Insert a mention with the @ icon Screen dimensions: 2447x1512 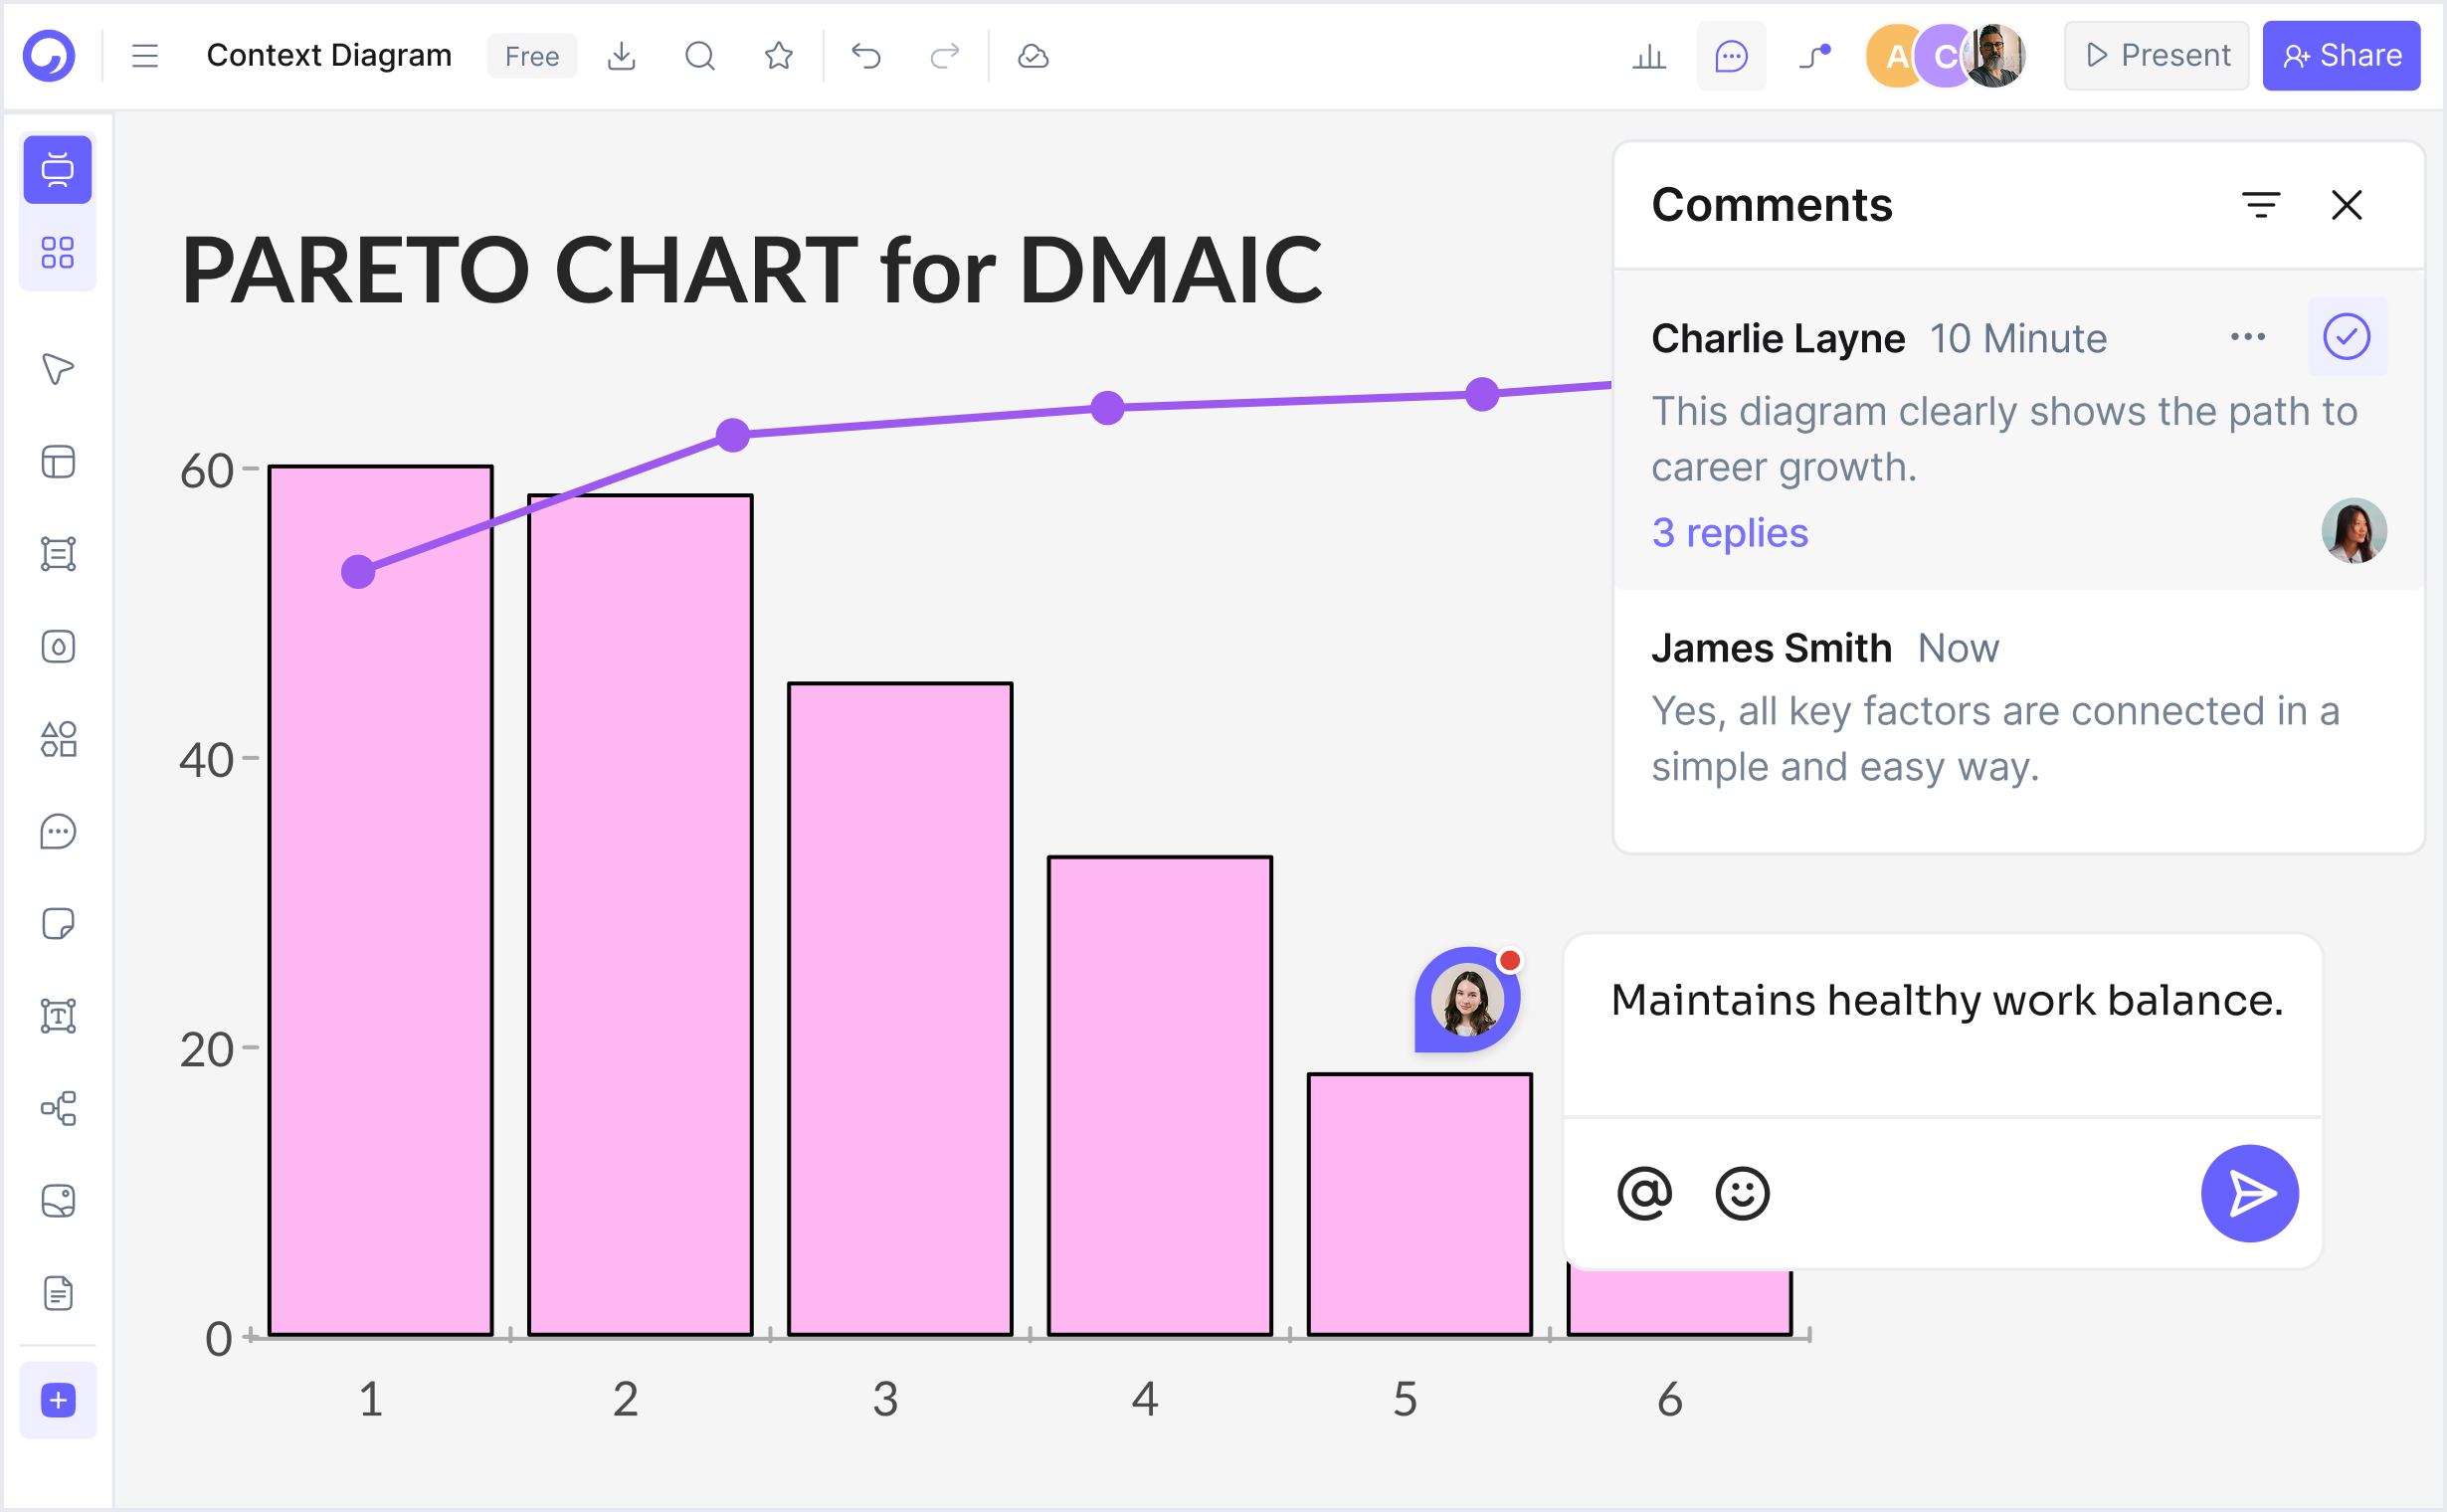click(1644, 1193)
